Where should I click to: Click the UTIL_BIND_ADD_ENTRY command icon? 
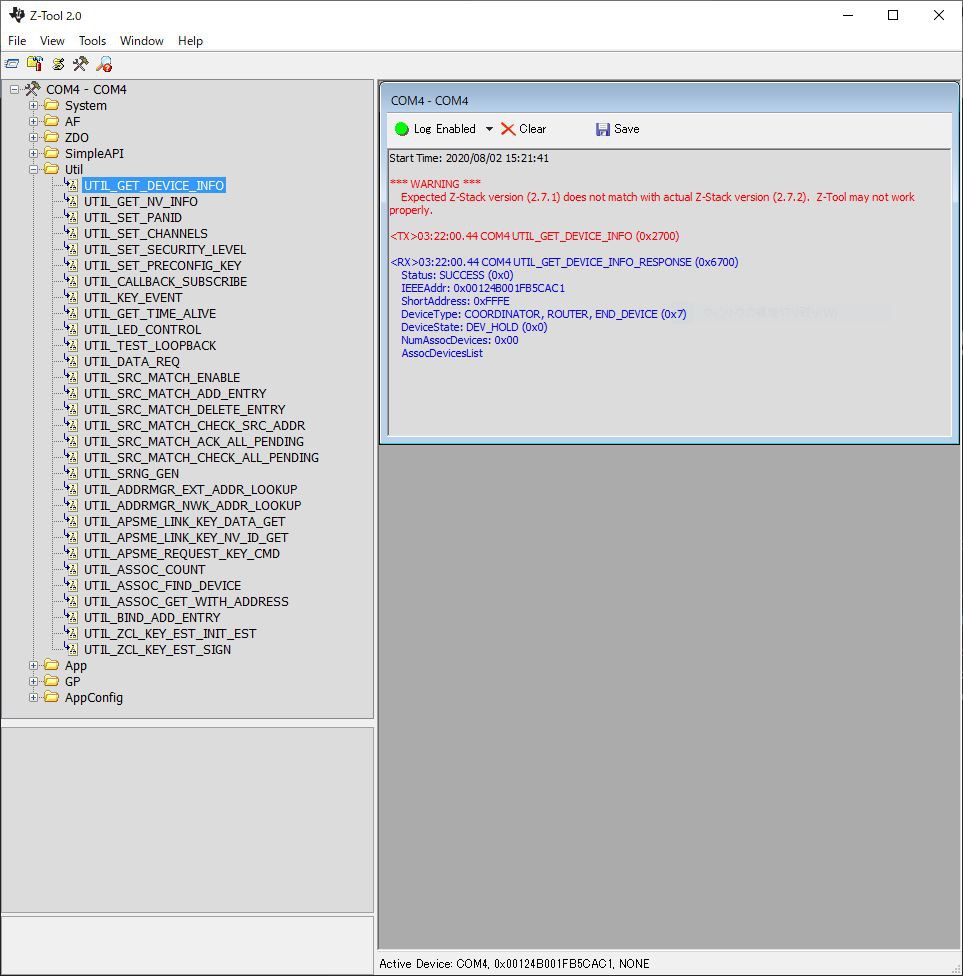[x=72, y=617]
